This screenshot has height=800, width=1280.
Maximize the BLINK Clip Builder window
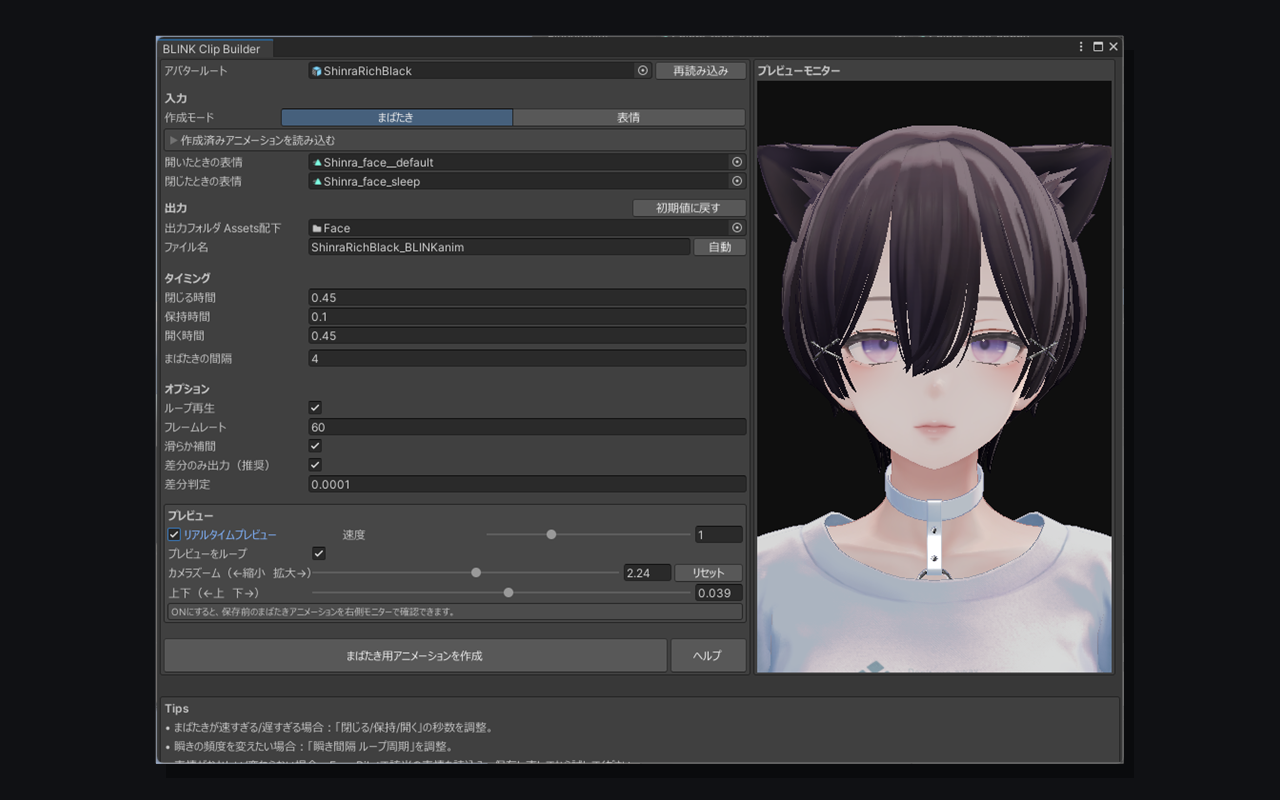(1098, 47)
